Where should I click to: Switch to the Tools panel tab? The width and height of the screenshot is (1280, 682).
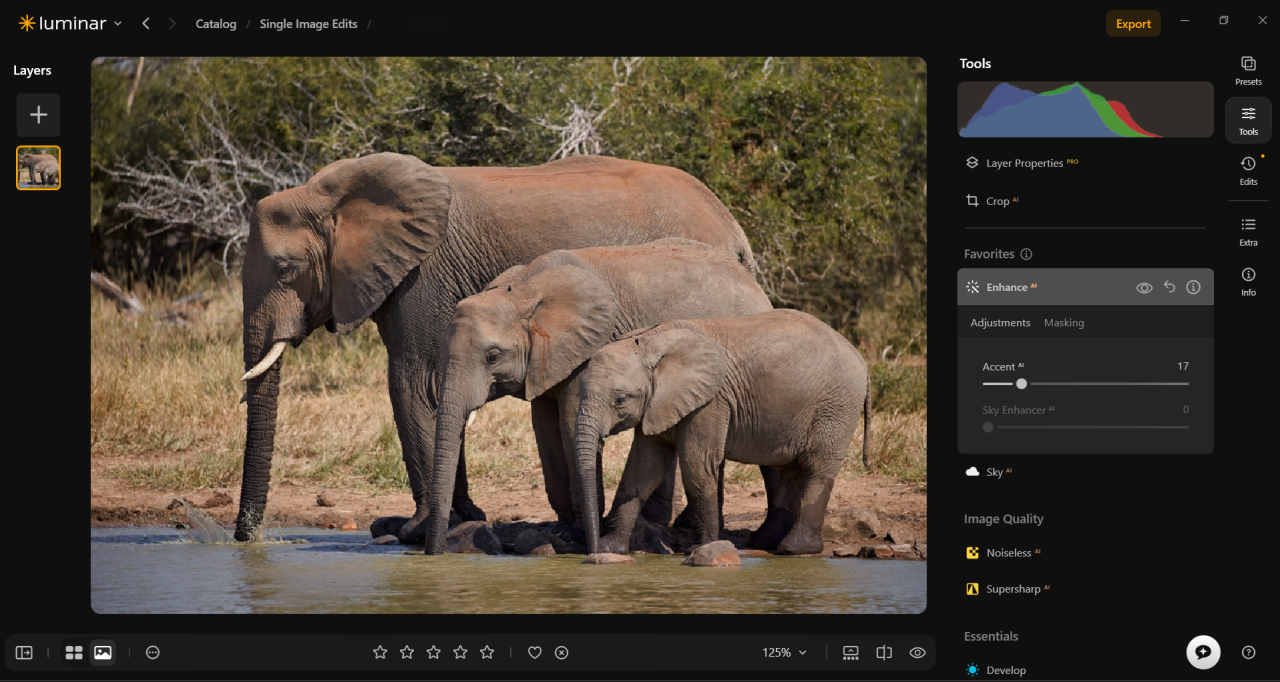pyautogui.click(x=1248, y=120)
